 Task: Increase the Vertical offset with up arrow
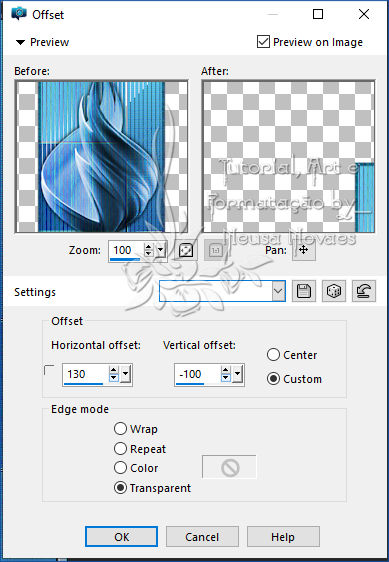[226, 370]
